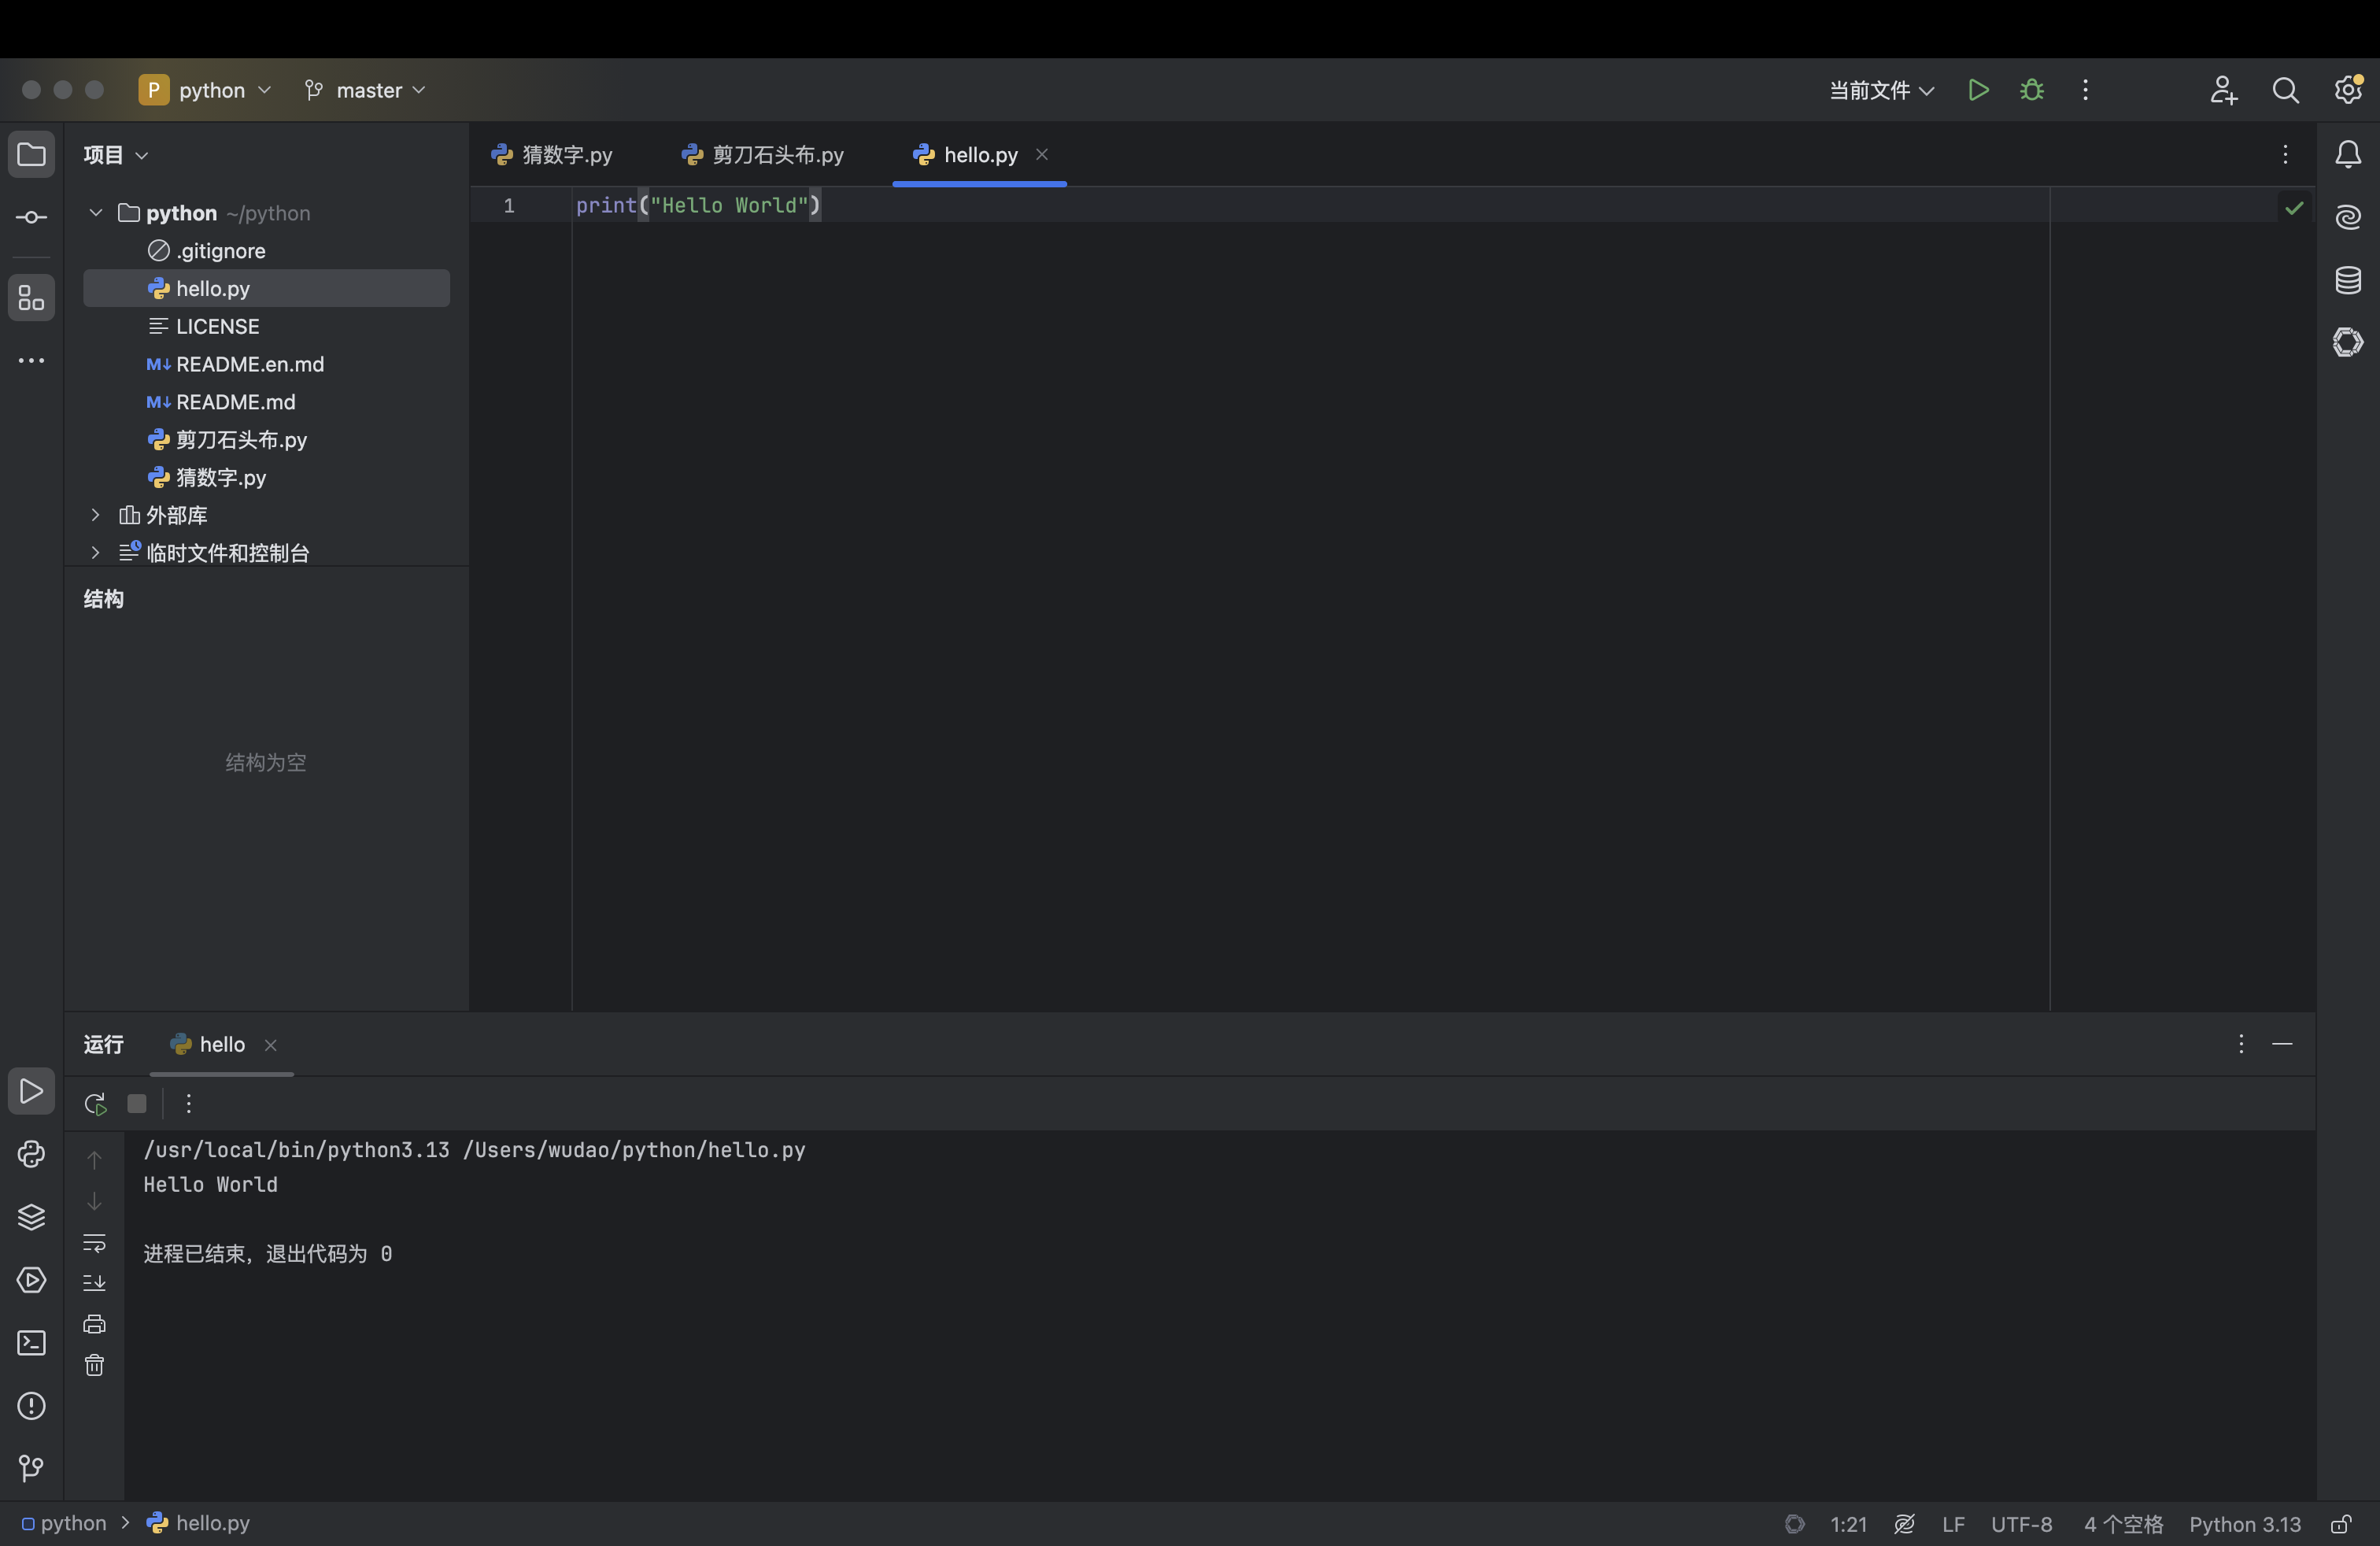Click UTF-8 encoding in status bar
Screen dimensions: 2380x1546
(x=2020, y=1524)
